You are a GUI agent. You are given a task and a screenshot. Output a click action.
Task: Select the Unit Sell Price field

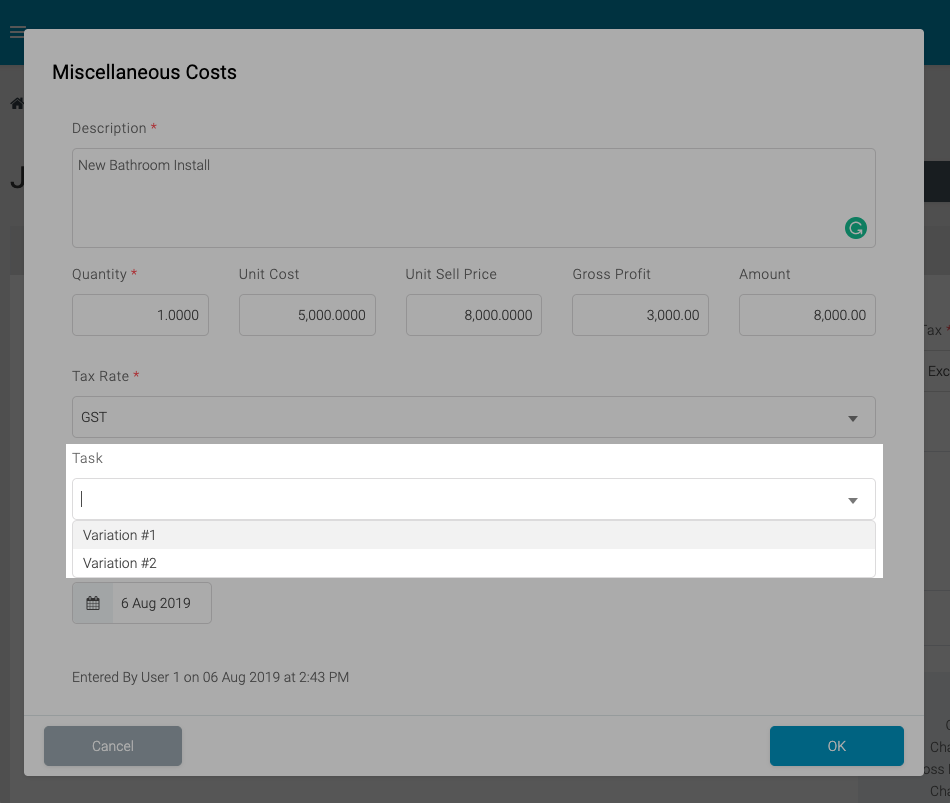click(473, 315)
